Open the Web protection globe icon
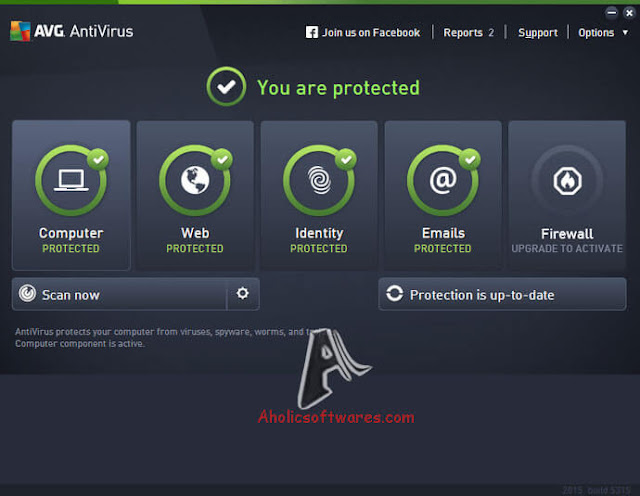The height and width of the screenshot is (496, 640). click(195, 180)
